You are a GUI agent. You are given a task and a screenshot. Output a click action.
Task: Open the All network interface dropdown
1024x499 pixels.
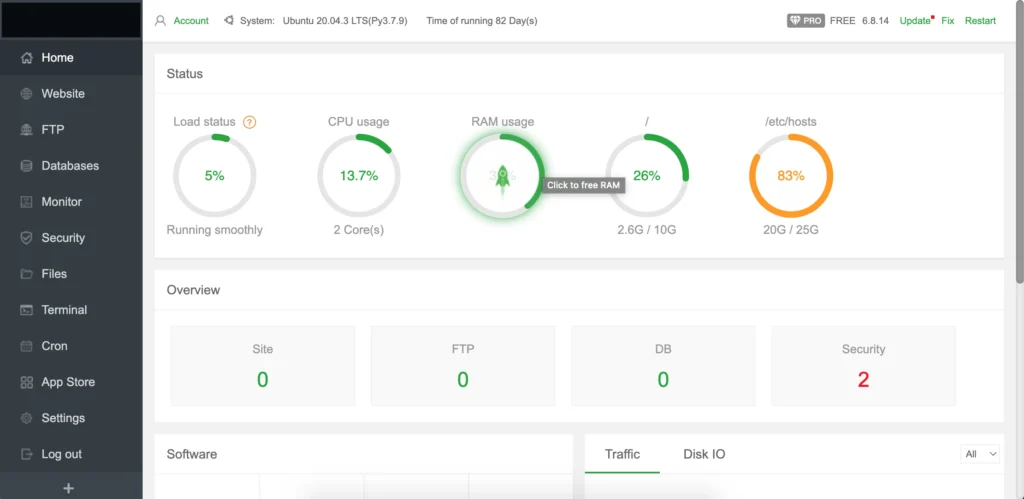pyautogui.click(x=980, y=454)
